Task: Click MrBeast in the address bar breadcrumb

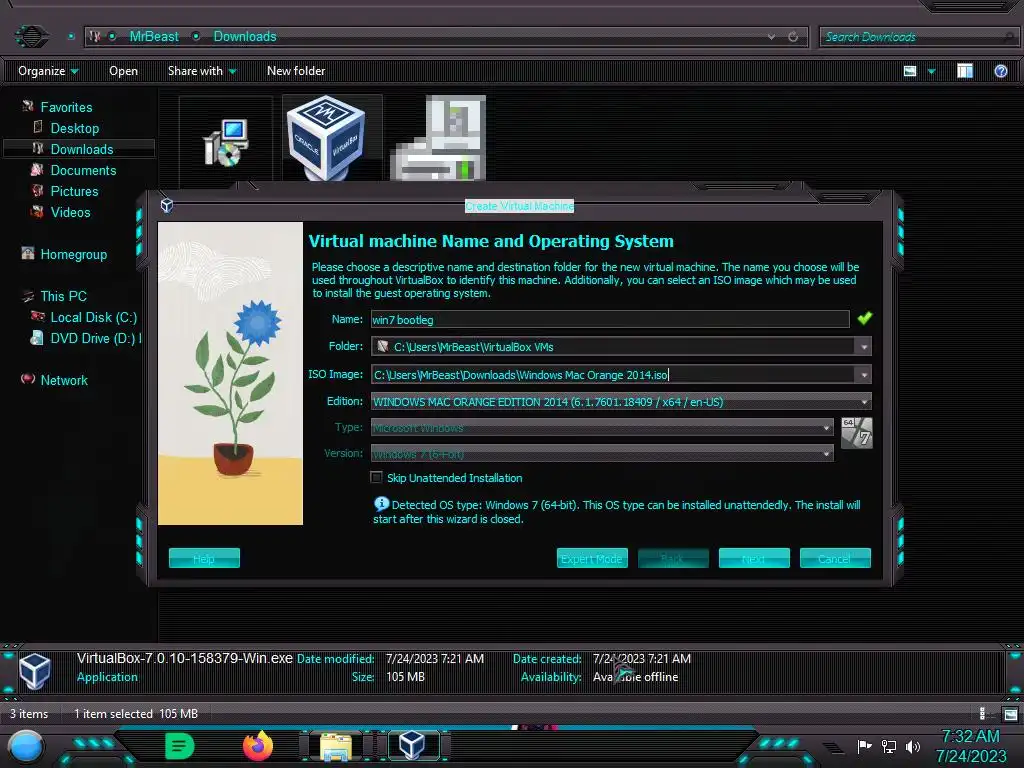Action: click(x=153, y=37)
